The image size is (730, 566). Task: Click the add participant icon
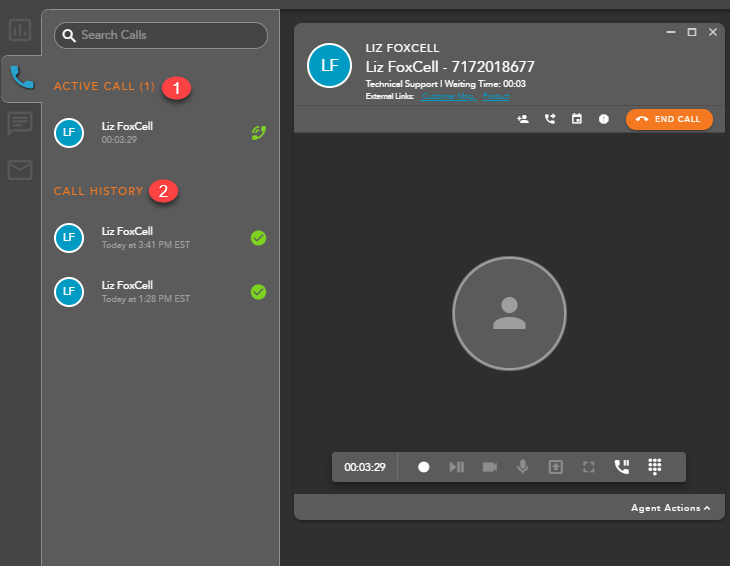click(x=522, y=119)
